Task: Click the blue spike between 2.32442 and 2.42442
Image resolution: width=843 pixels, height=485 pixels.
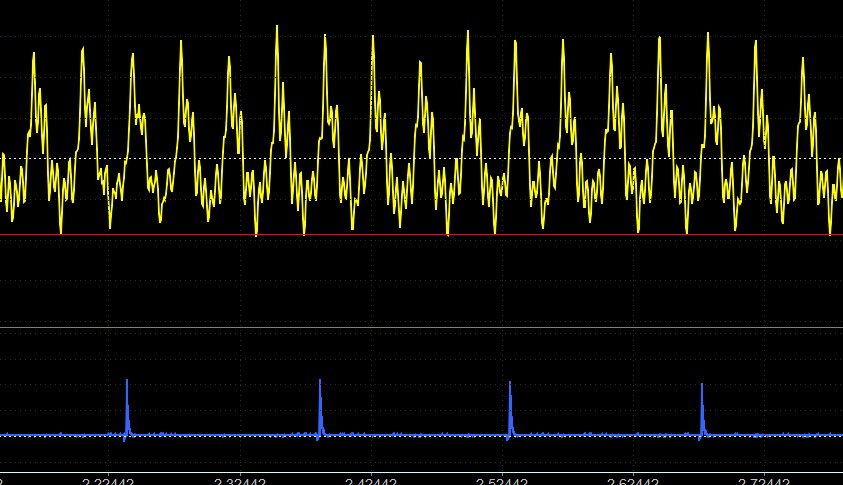Action: (x=320, y=408)
